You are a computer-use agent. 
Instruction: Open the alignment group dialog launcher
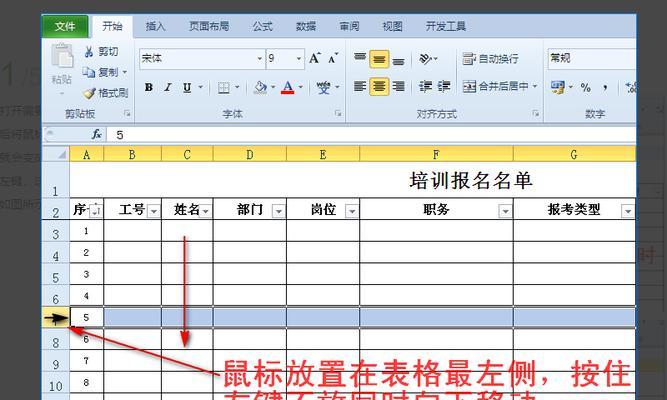[536, 113]
